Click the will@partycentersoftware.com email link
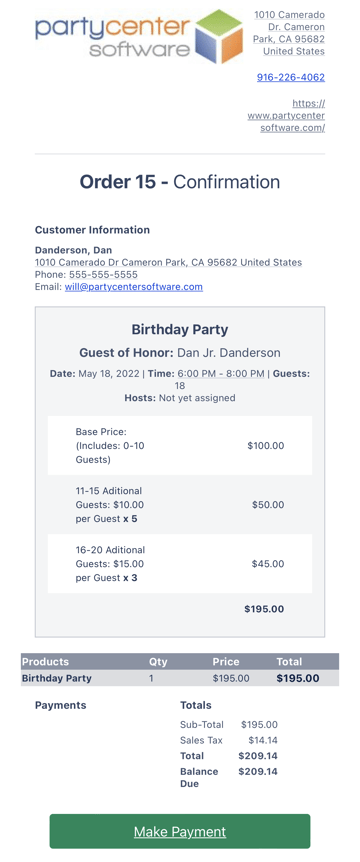This screenshot has width=360, height=862. coord(134,286)
